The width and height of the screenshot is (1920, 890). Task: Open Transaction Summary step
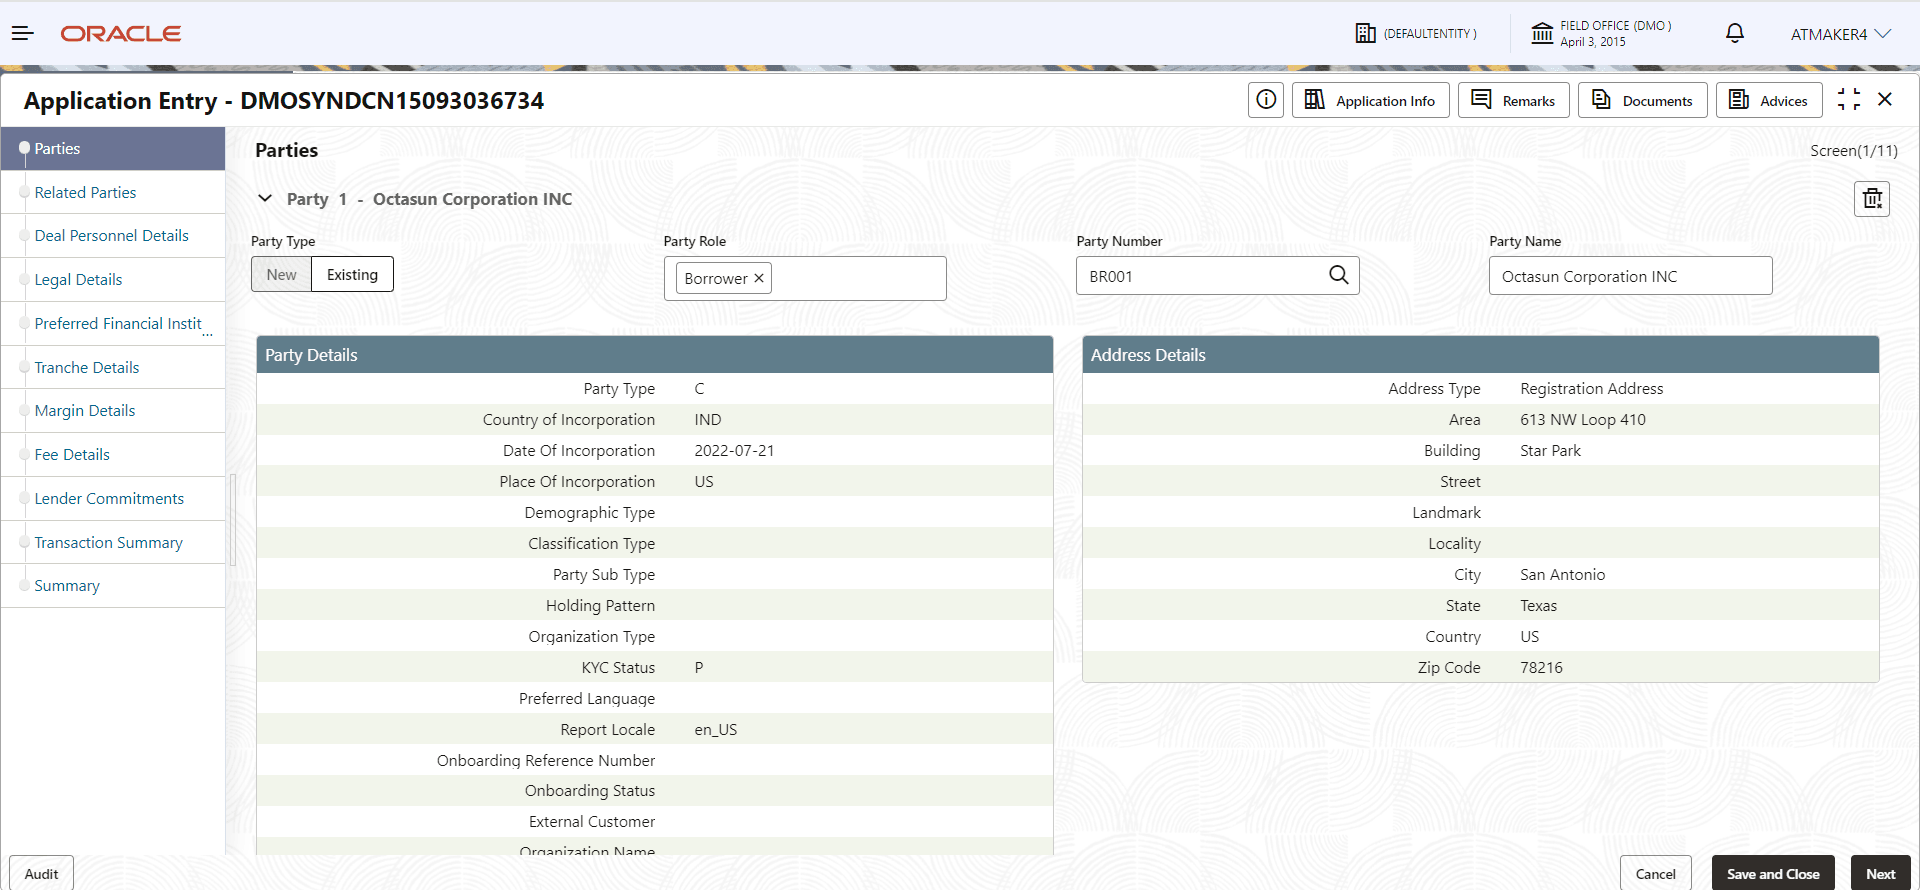pos(113,542)
